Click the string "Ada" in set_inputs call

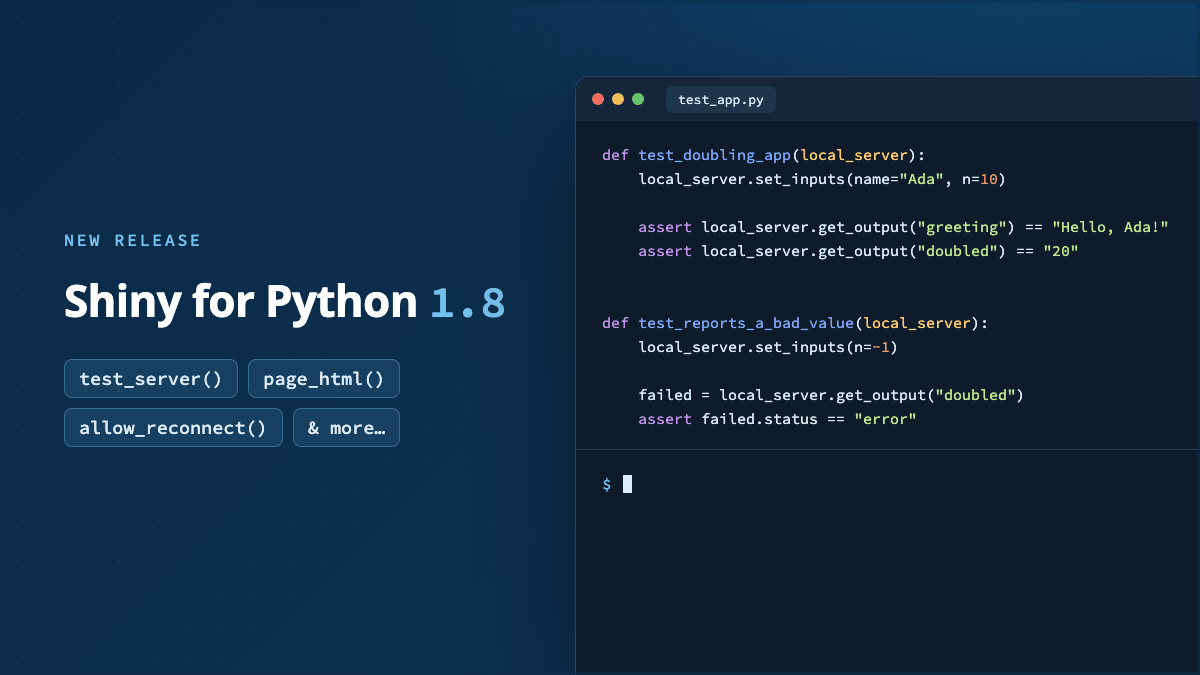pyautogui.click(x=921, y=179)
